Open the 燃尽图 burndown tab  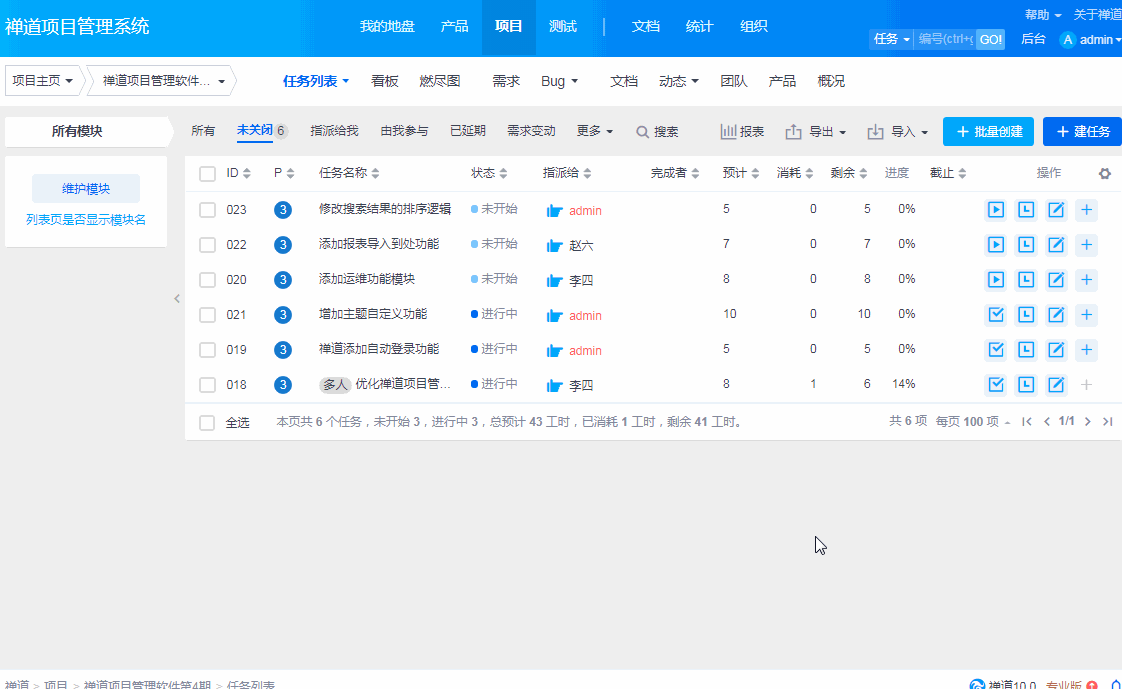click(x=440, y=81)
